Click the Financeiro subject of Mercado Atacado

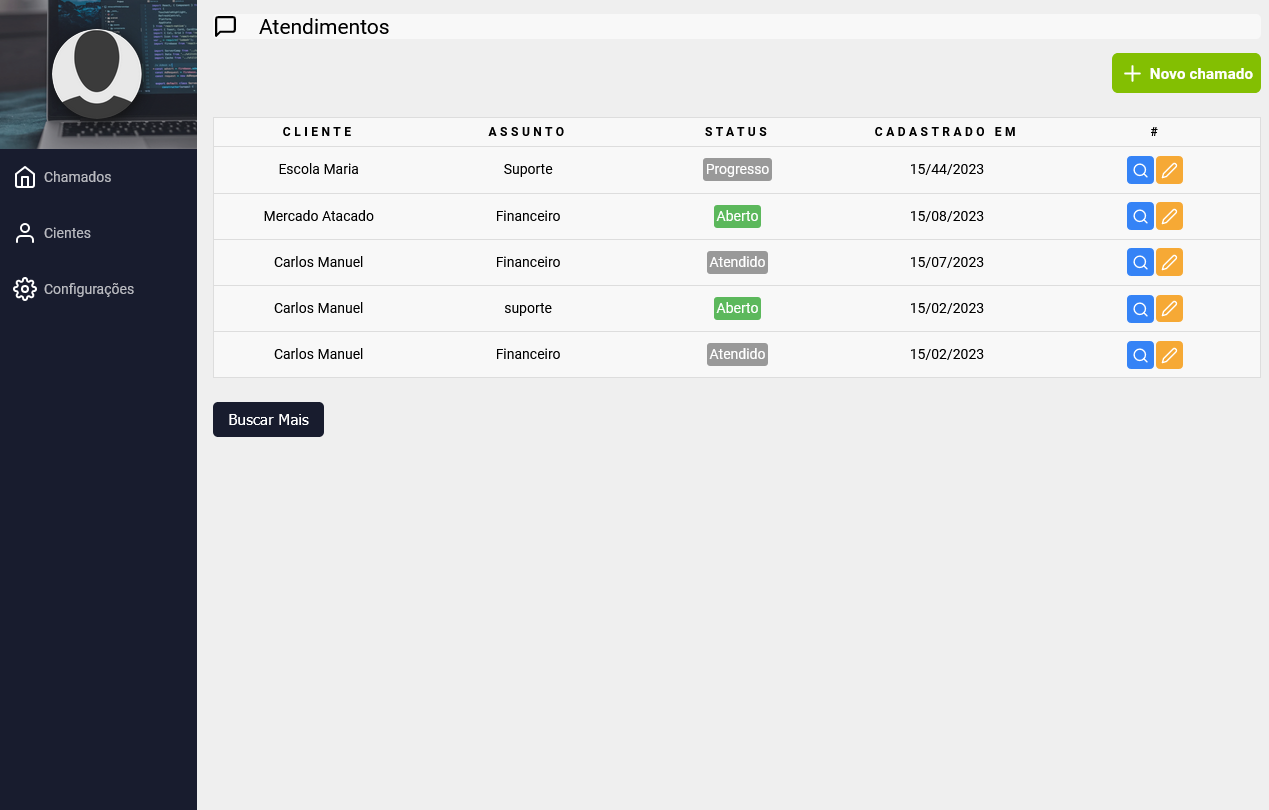[x=528, y=216]
